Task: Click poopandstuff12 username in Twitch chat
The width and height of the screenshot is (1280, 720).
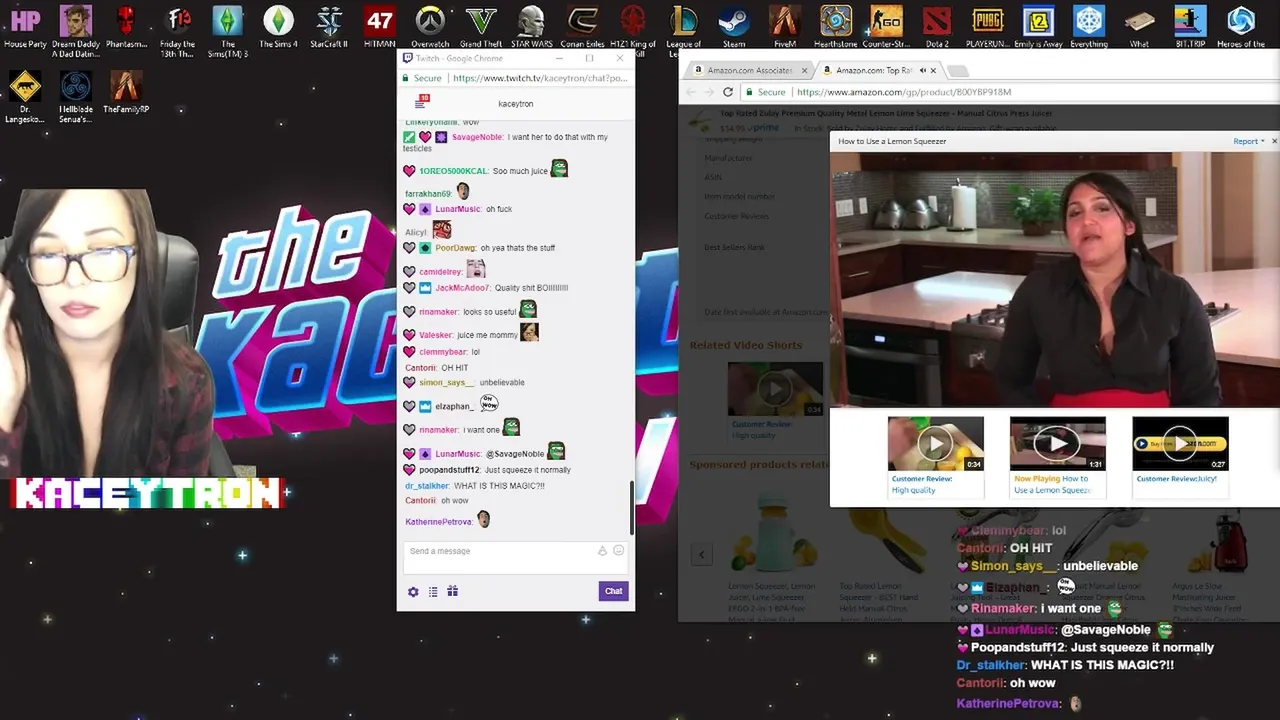Action: pyautogui.click(x=449, y=470)
